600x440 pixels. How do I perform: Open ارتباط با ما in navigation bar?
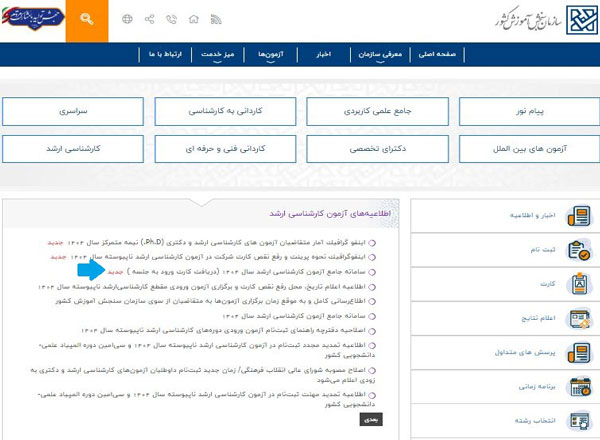point(165,54)
